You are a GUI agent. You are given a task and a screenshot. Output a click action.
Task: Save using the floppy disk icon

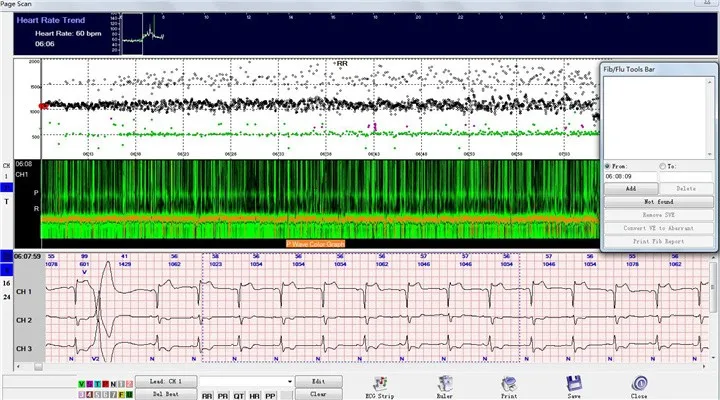click(x=574, y=385)
